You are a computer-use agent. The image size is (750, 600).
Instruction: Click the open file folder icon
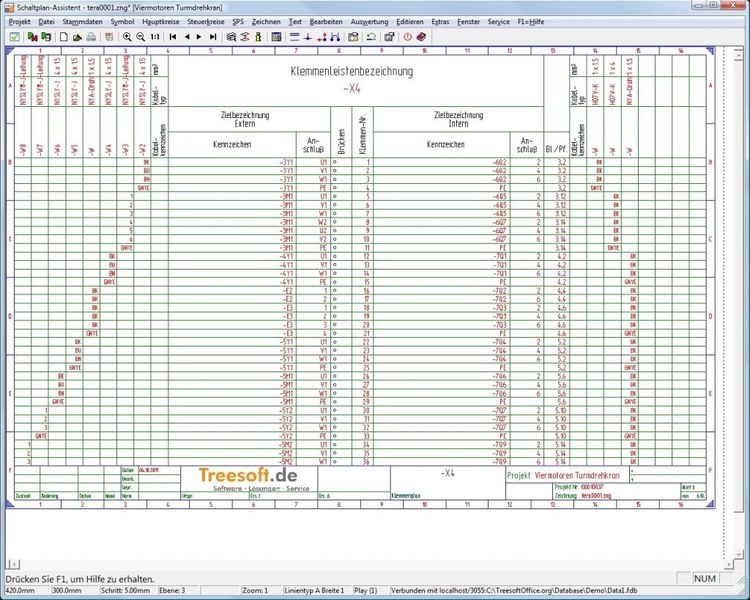tap(77, 36)
